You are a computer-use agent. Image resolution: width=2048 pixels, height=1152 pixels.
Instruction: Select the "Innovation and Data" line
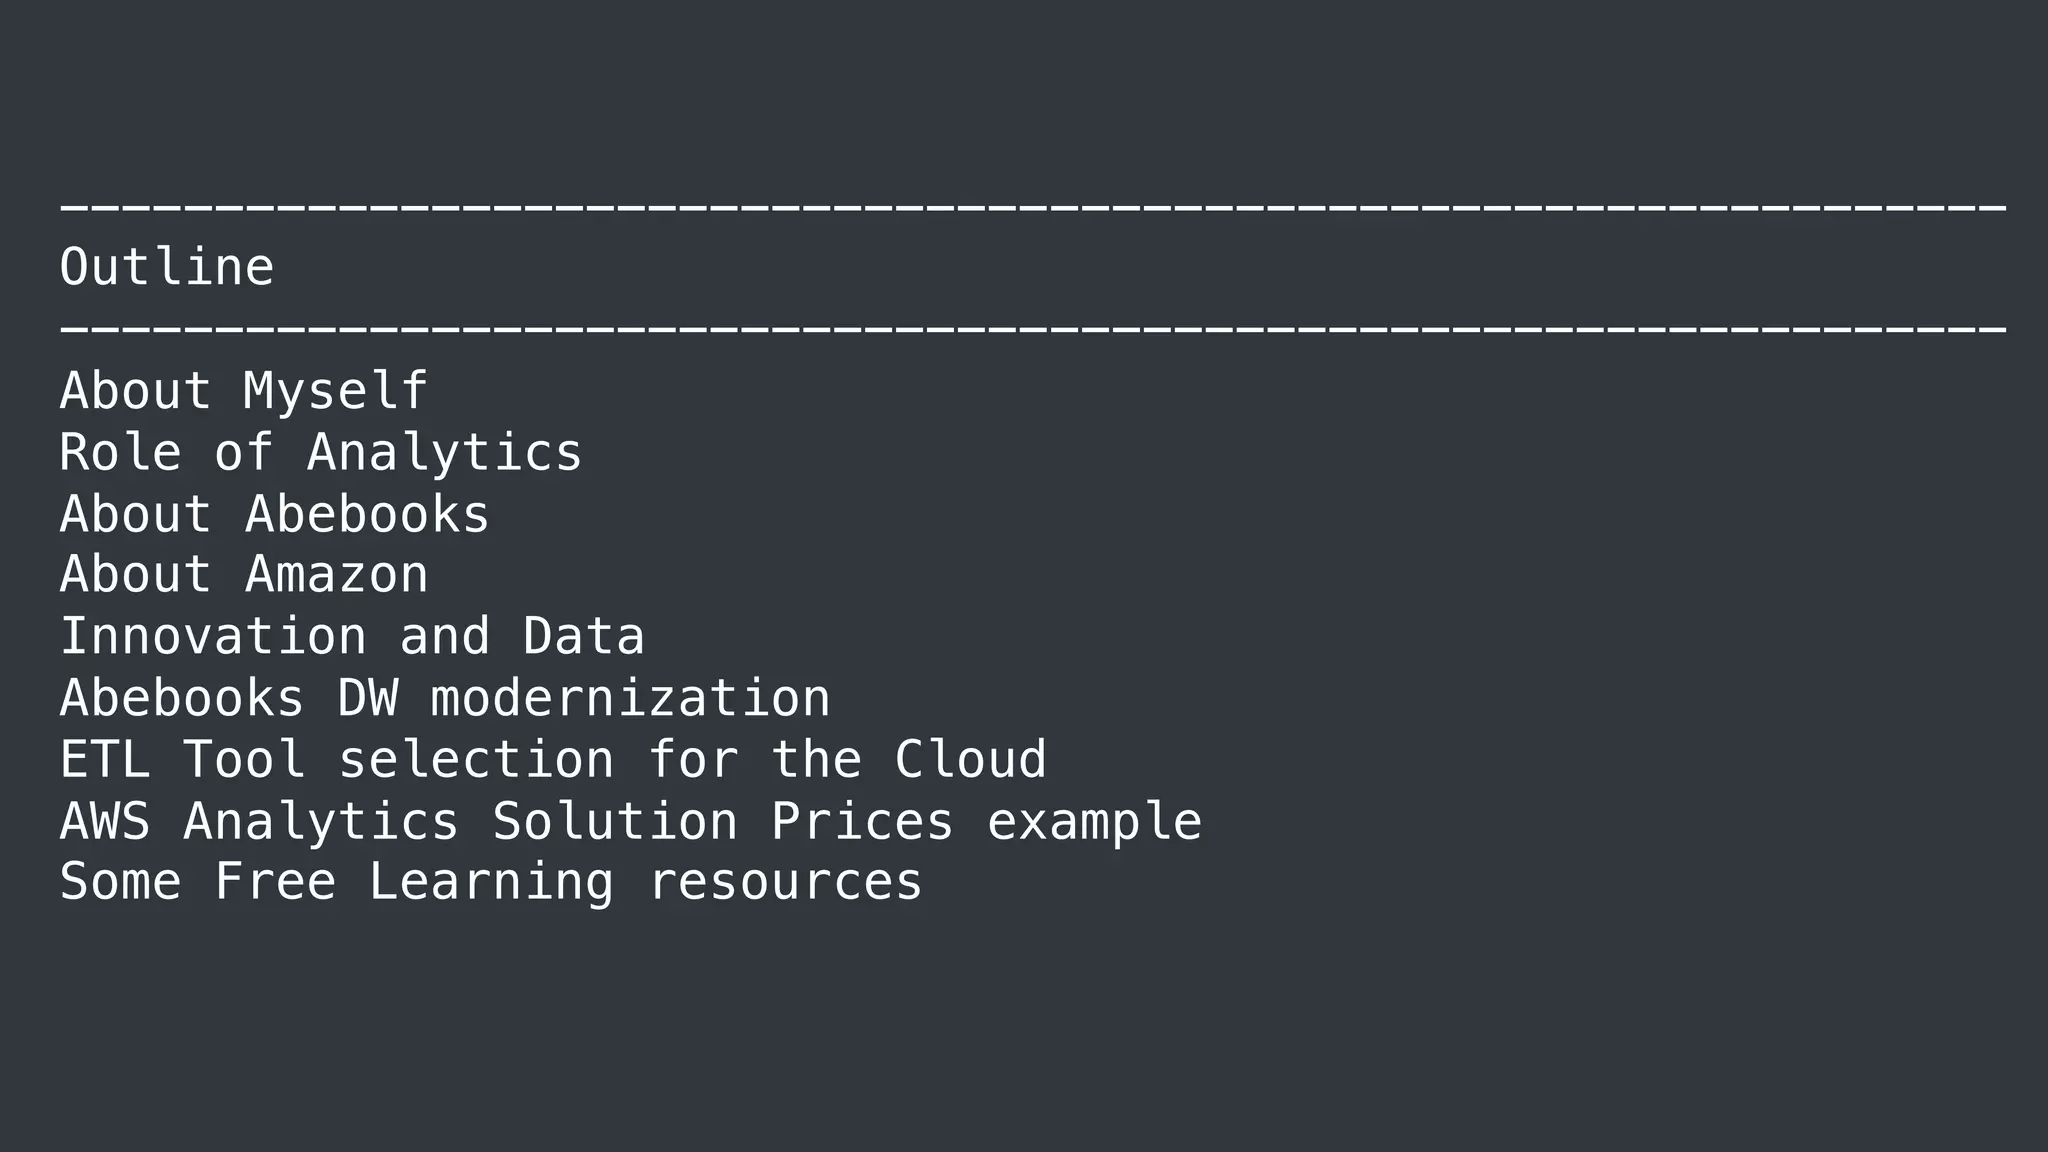click(x=352, y=638)
